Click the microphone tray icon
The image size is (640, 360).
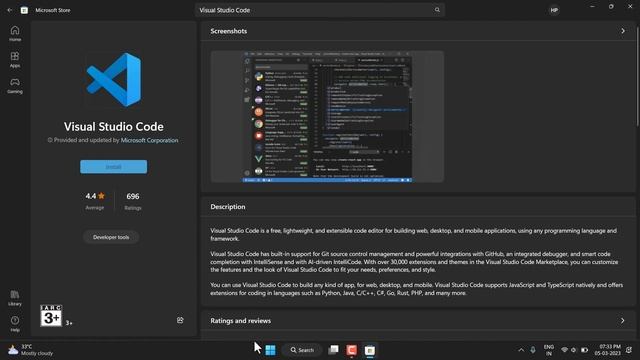533,350
